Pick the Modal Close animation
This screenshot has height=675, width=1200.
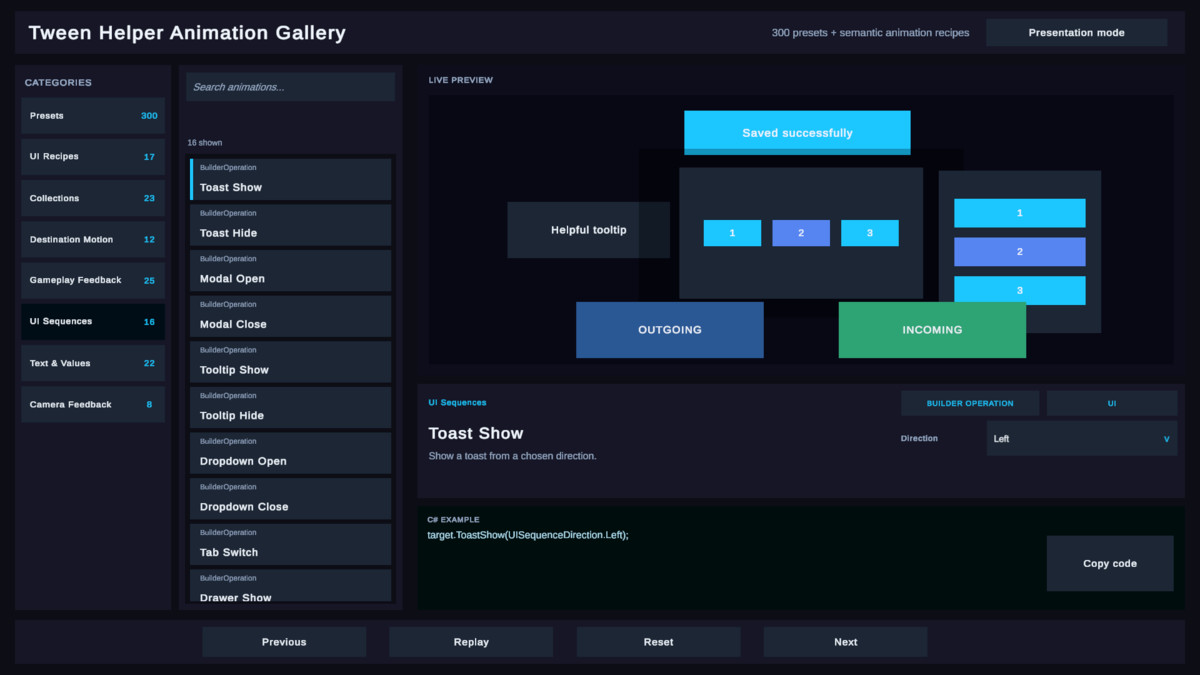[291, 316]
